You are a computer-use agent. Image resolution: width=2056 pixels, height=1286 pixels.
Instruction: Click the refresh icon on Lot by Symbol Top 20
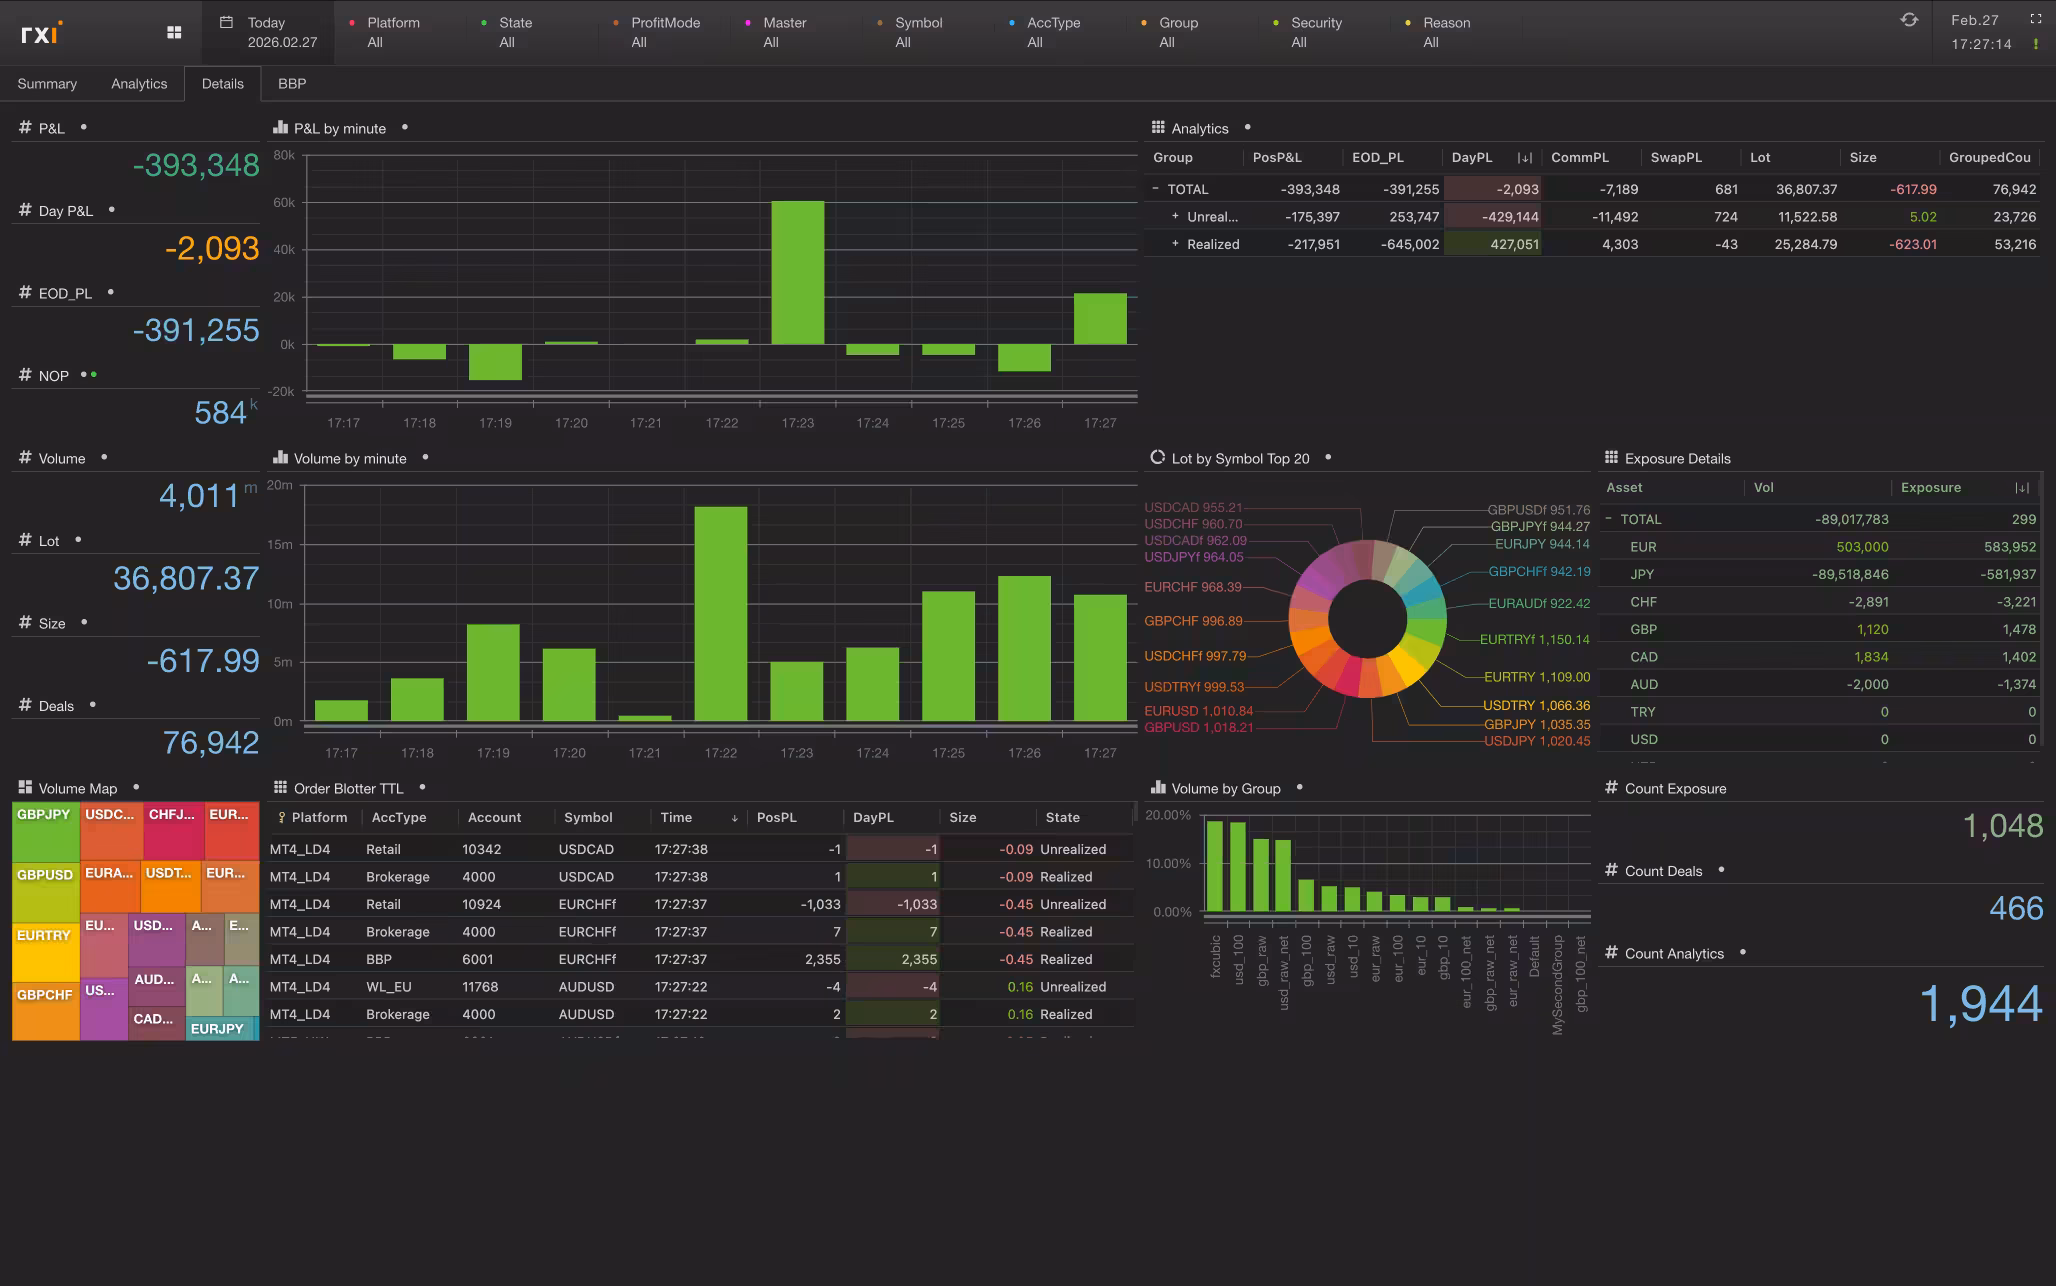pos(1157,458)
